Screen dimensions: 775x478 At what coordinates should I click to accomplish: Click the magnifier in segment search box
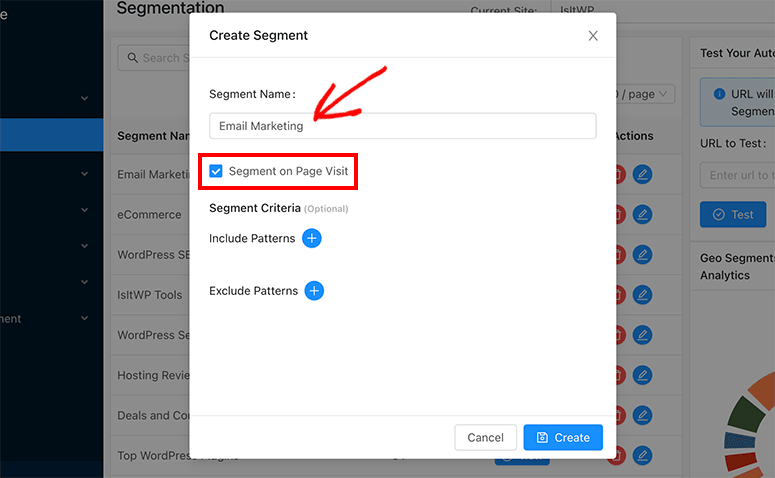(131, 58)
